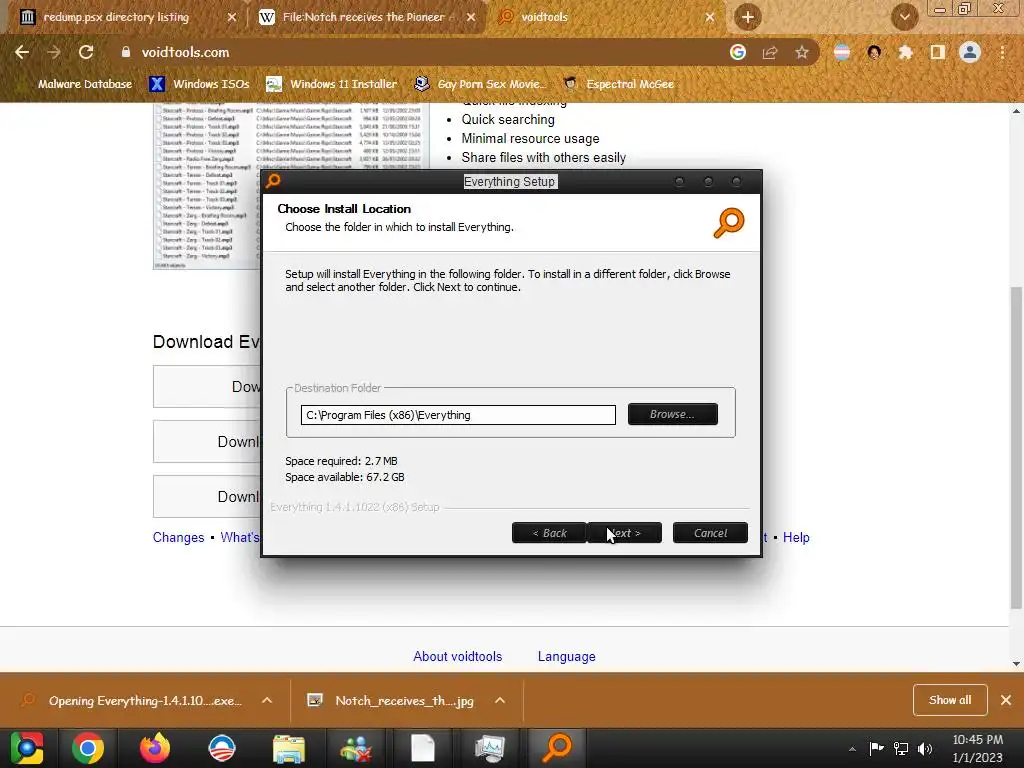Image resolution: width=1024 pixels, height=768 pixels.
Task: Open File Explorer from the taskbar
Action: tap(289, 748)
